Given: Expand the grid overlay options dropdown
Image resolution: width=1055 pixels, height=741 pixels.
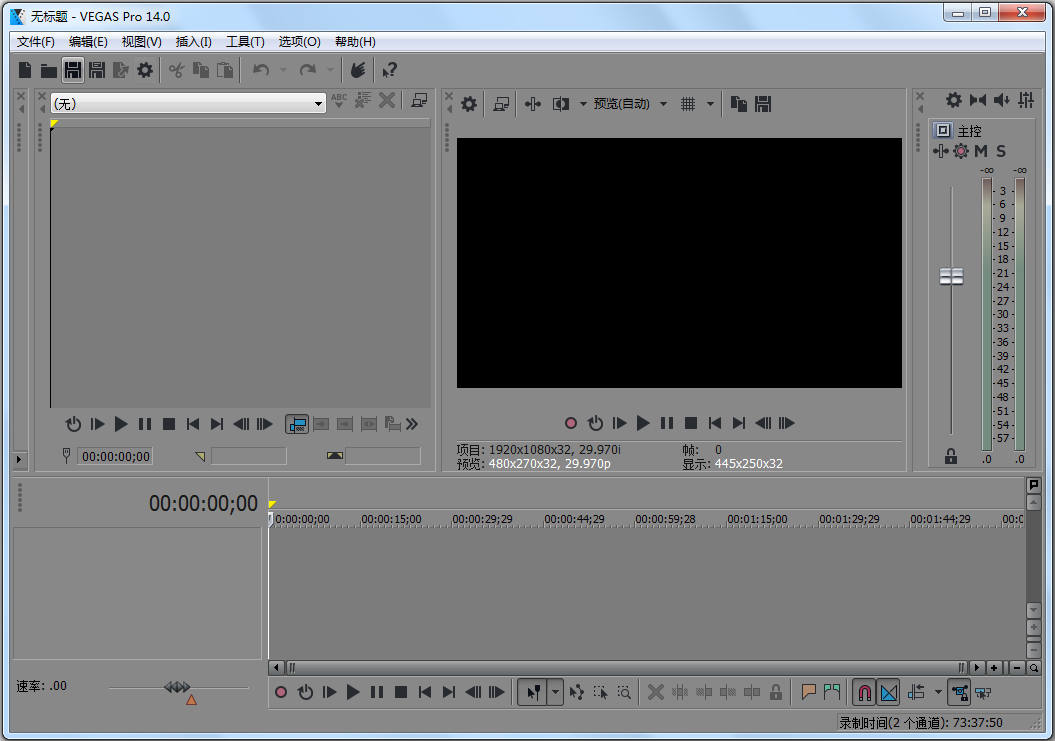Looking at the screenshot, I should click(x=710, y=103).
